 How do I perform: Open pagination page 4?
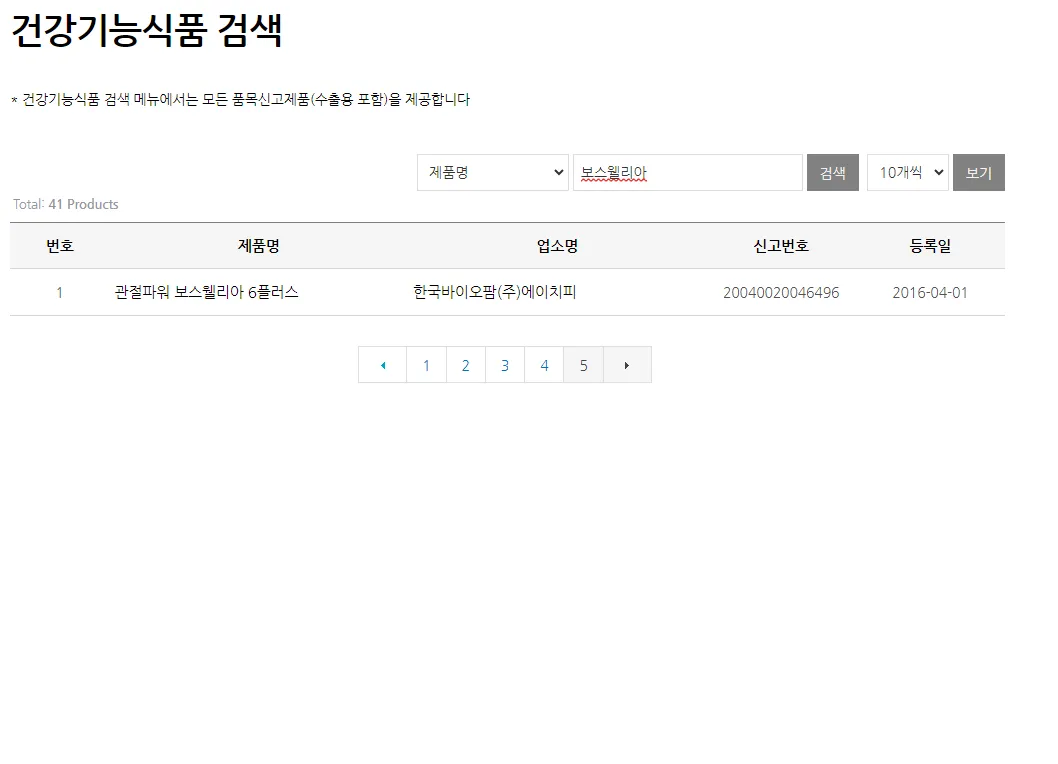[x=544, y=364]
